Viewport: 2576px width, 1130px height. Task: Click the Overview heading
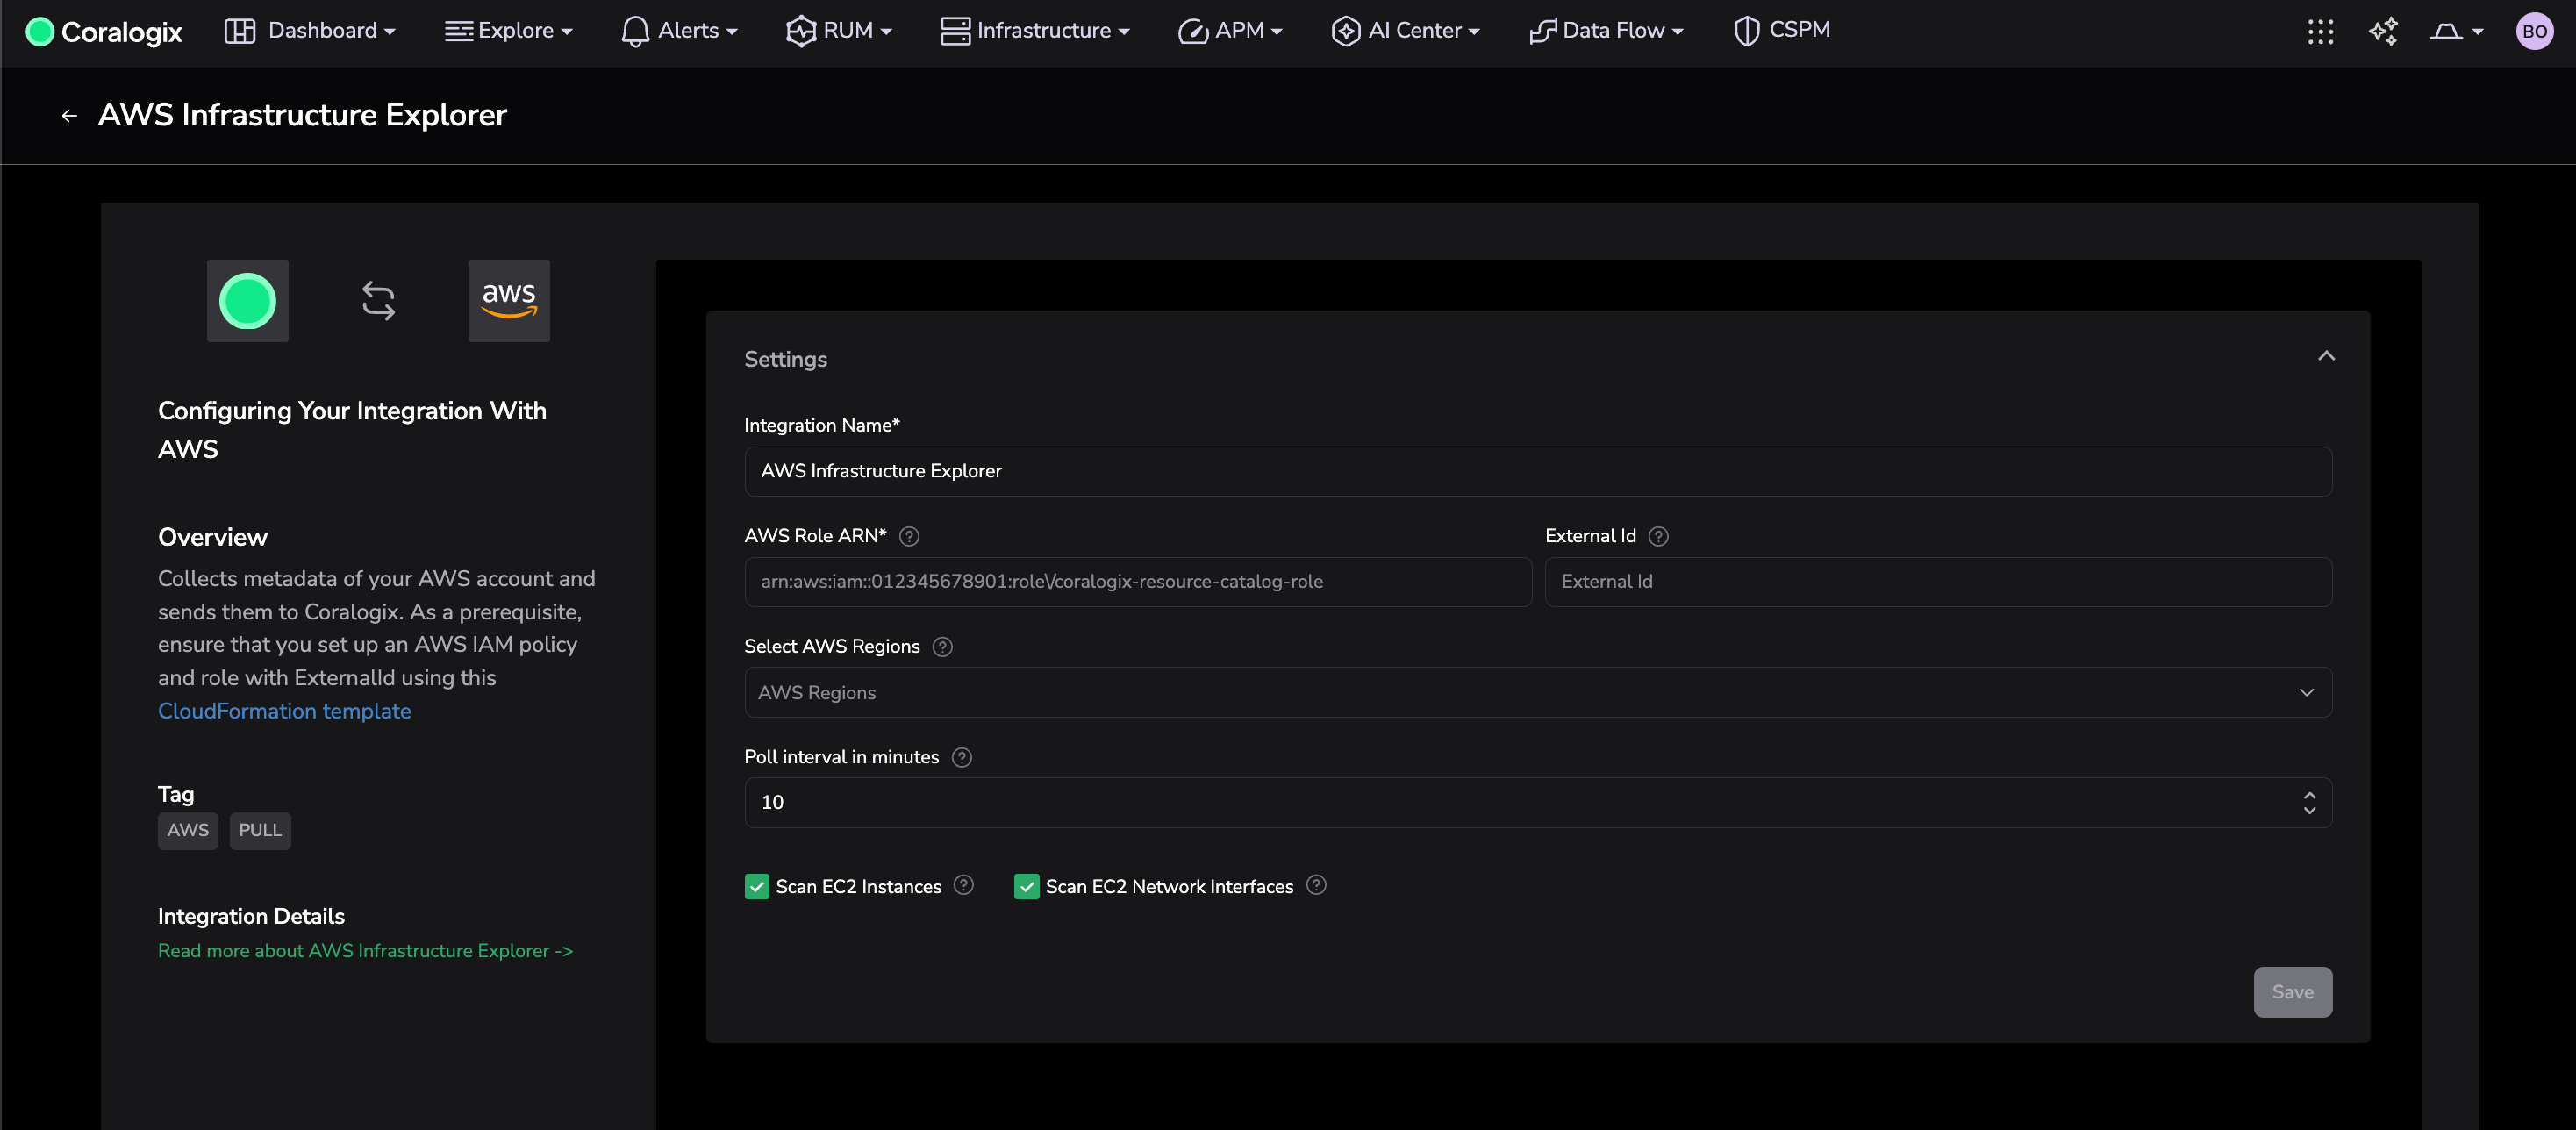[213, 537]
